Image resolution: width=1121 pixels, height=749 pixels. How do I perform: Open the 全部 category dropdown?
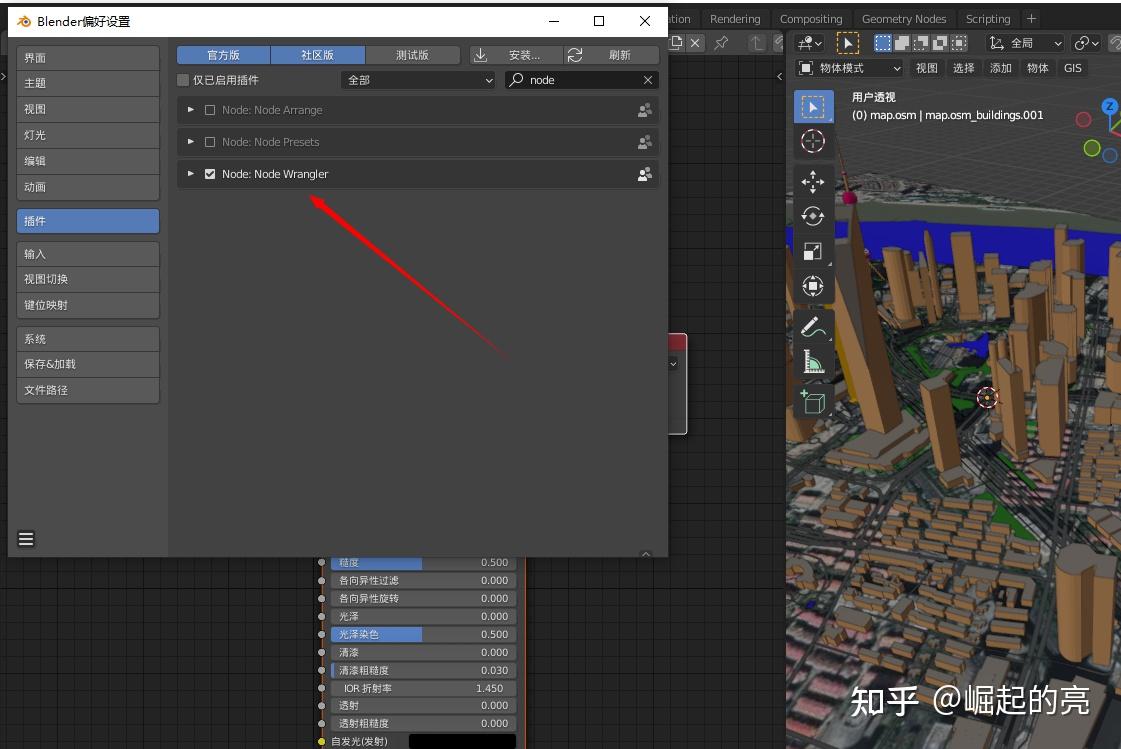[418, 79]
